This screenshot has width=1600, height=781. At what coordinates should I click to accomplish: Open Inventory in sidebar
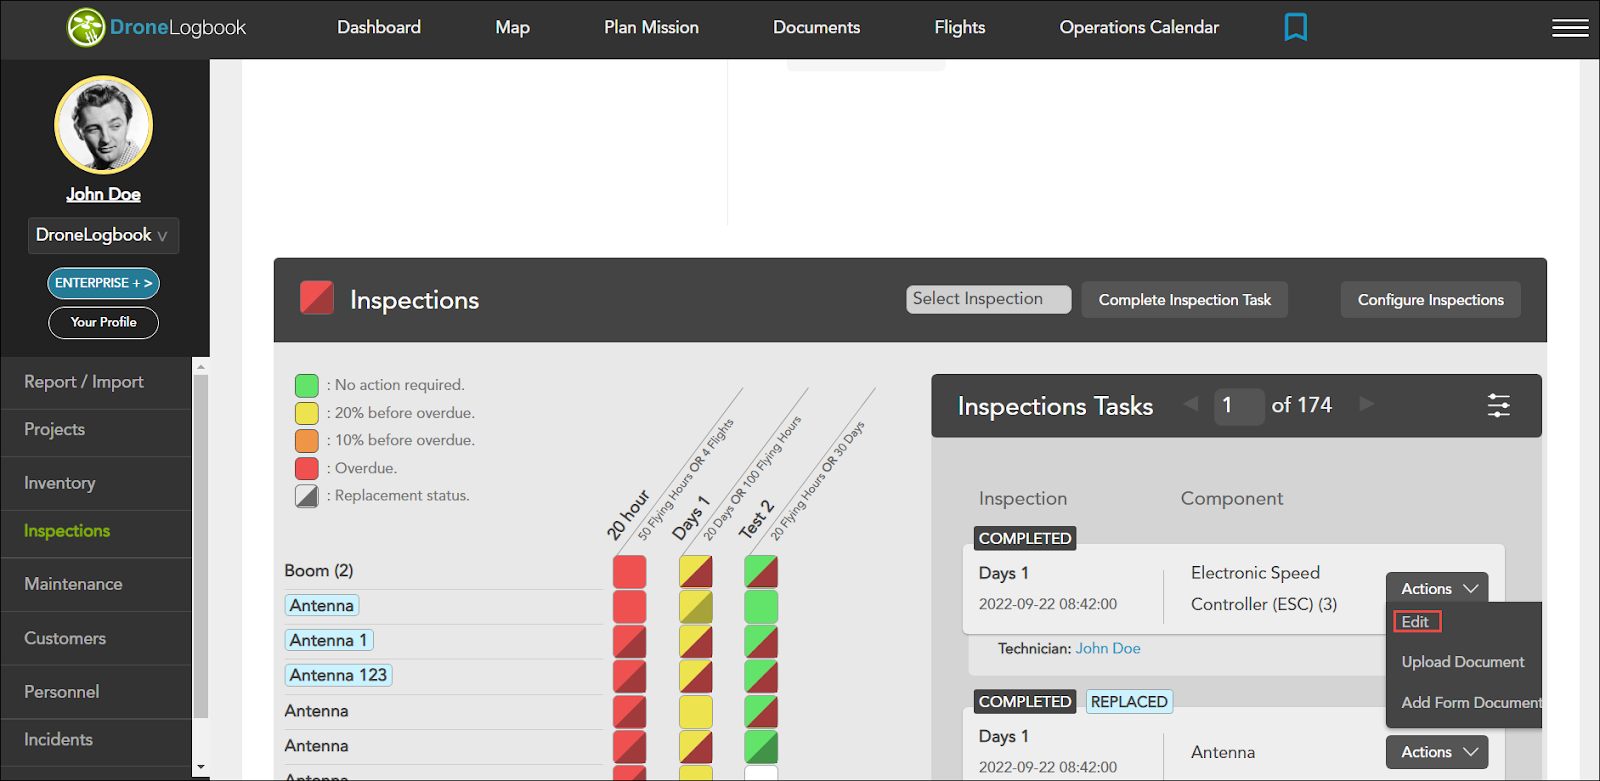[x=60, y=483]
